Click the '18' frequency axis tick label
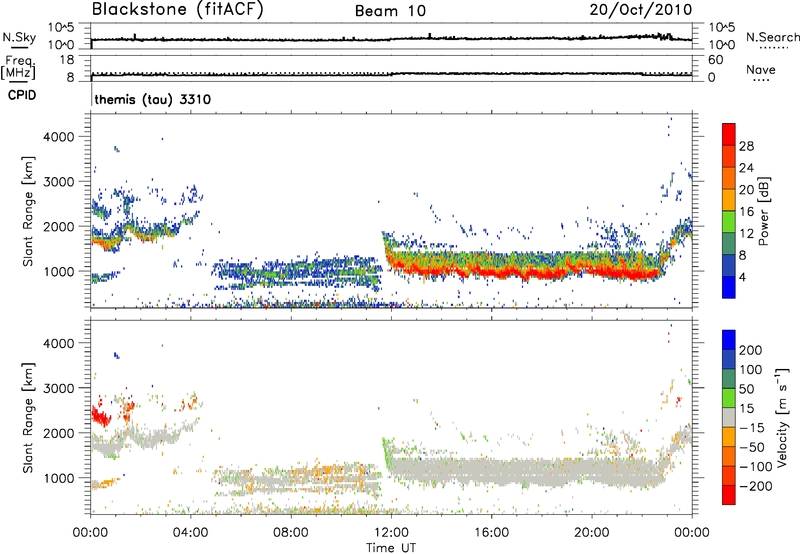The image size is (800, 554). (67, 60)
